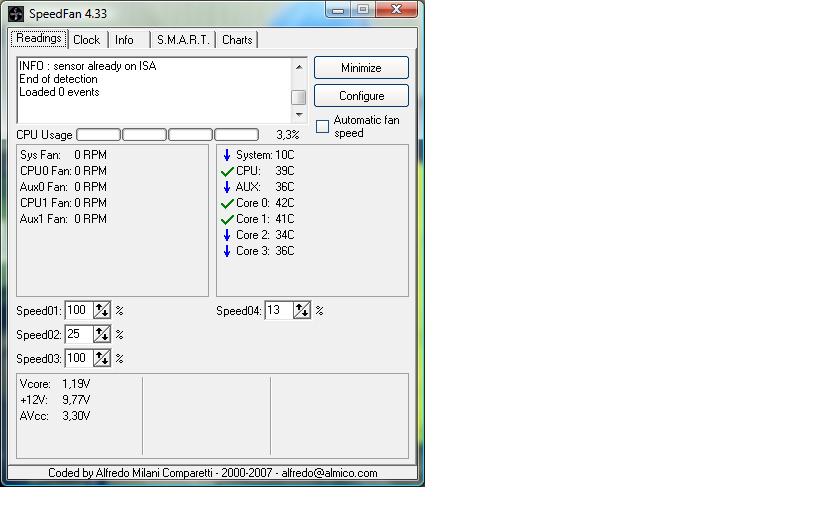Viewport: 840px width, 525px height.
Task: Select the blue down arrow beside Core 3
Action: (x=227, y=251)
